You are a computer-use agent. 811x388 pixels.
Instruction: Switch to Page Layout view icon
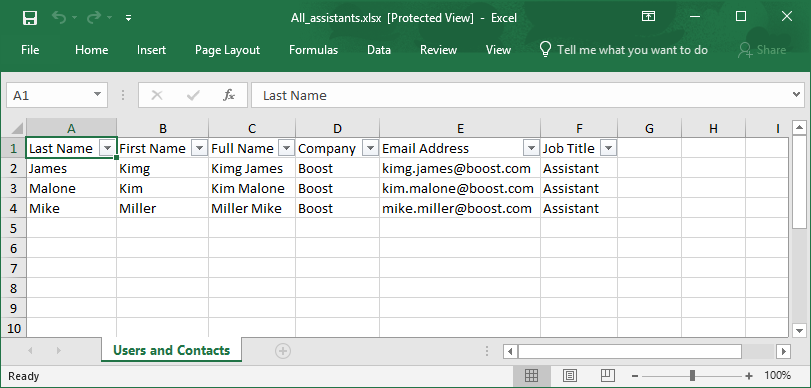(569, 375)
